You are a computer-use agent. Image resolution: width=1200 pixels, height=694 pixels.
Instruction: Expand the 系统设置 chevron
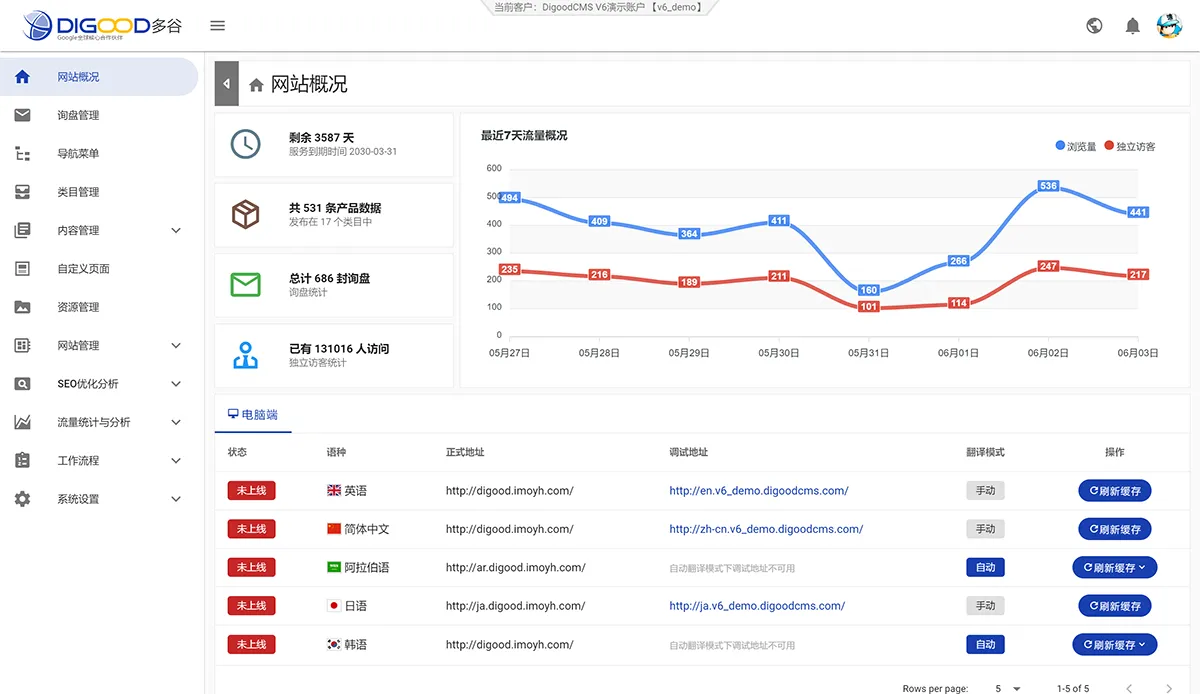(x=176, y=499)
